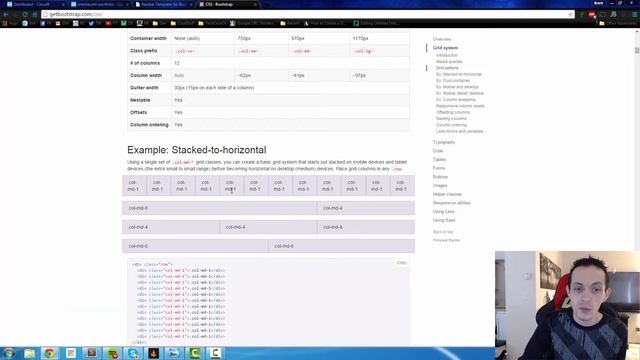Image resolution: width=640 pixels, height=360 pixels.
Task: Open Typography in the sidebar
Action: tap(444, 142)
